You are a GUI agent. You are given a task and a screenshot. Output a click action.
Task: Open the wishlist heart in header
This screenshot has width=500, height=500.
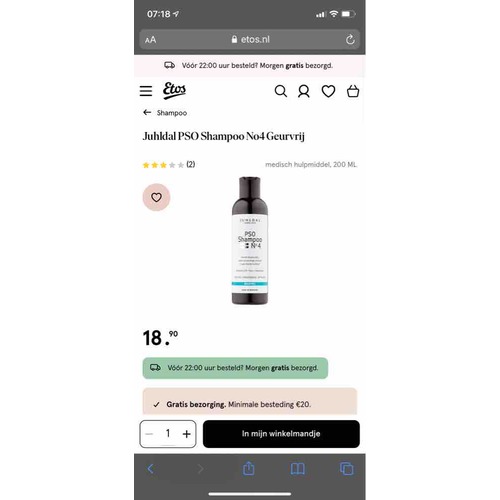point(328,91)
